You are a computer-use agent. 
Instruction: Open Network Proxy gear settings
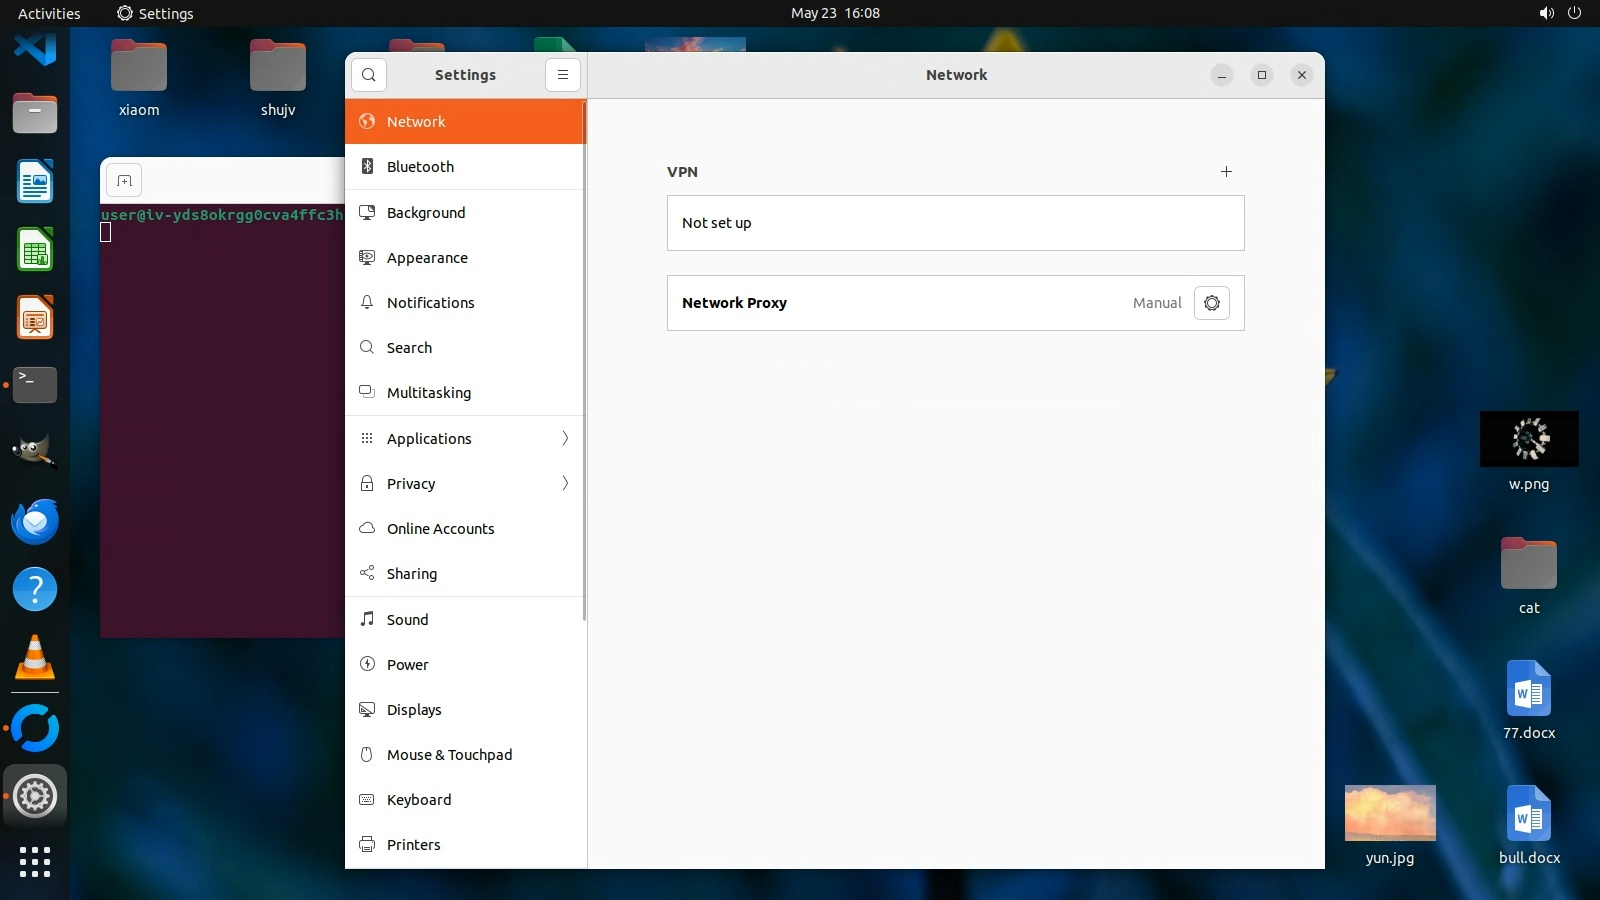pyautogui.click(x=1211, y=303)
